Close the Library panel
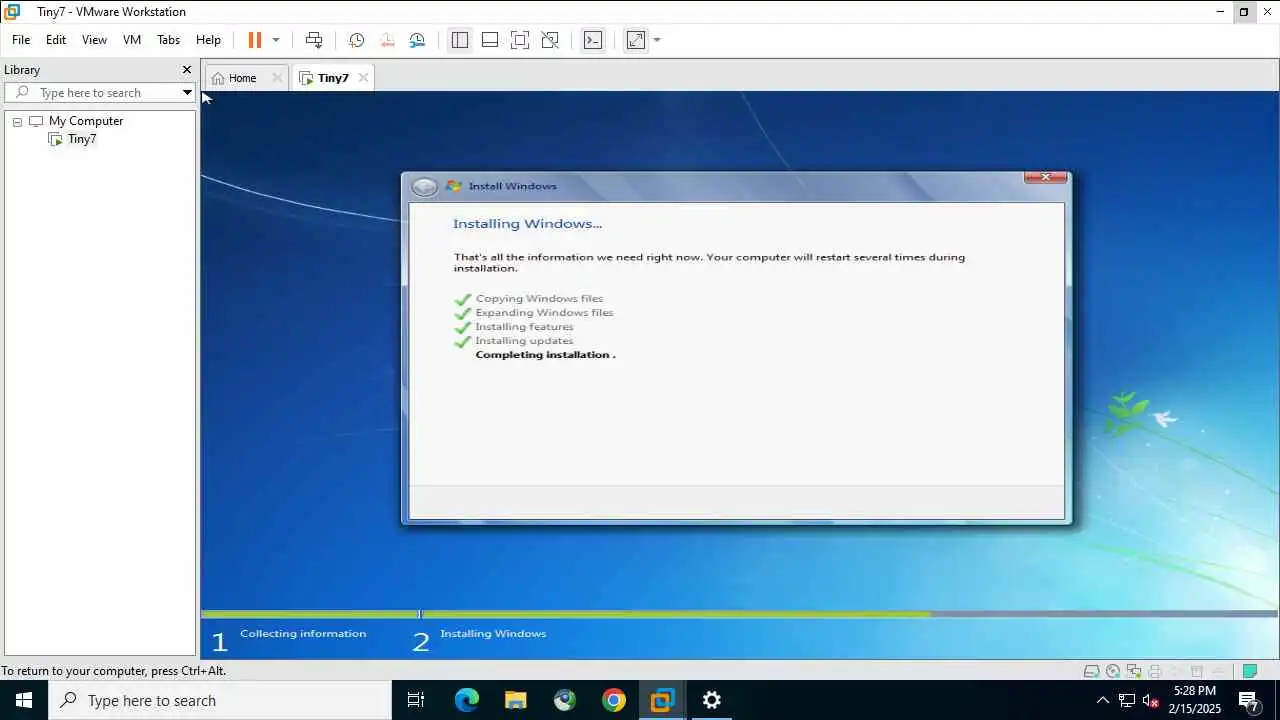The width and height of the screenshot is (1280, 720). 186,70
